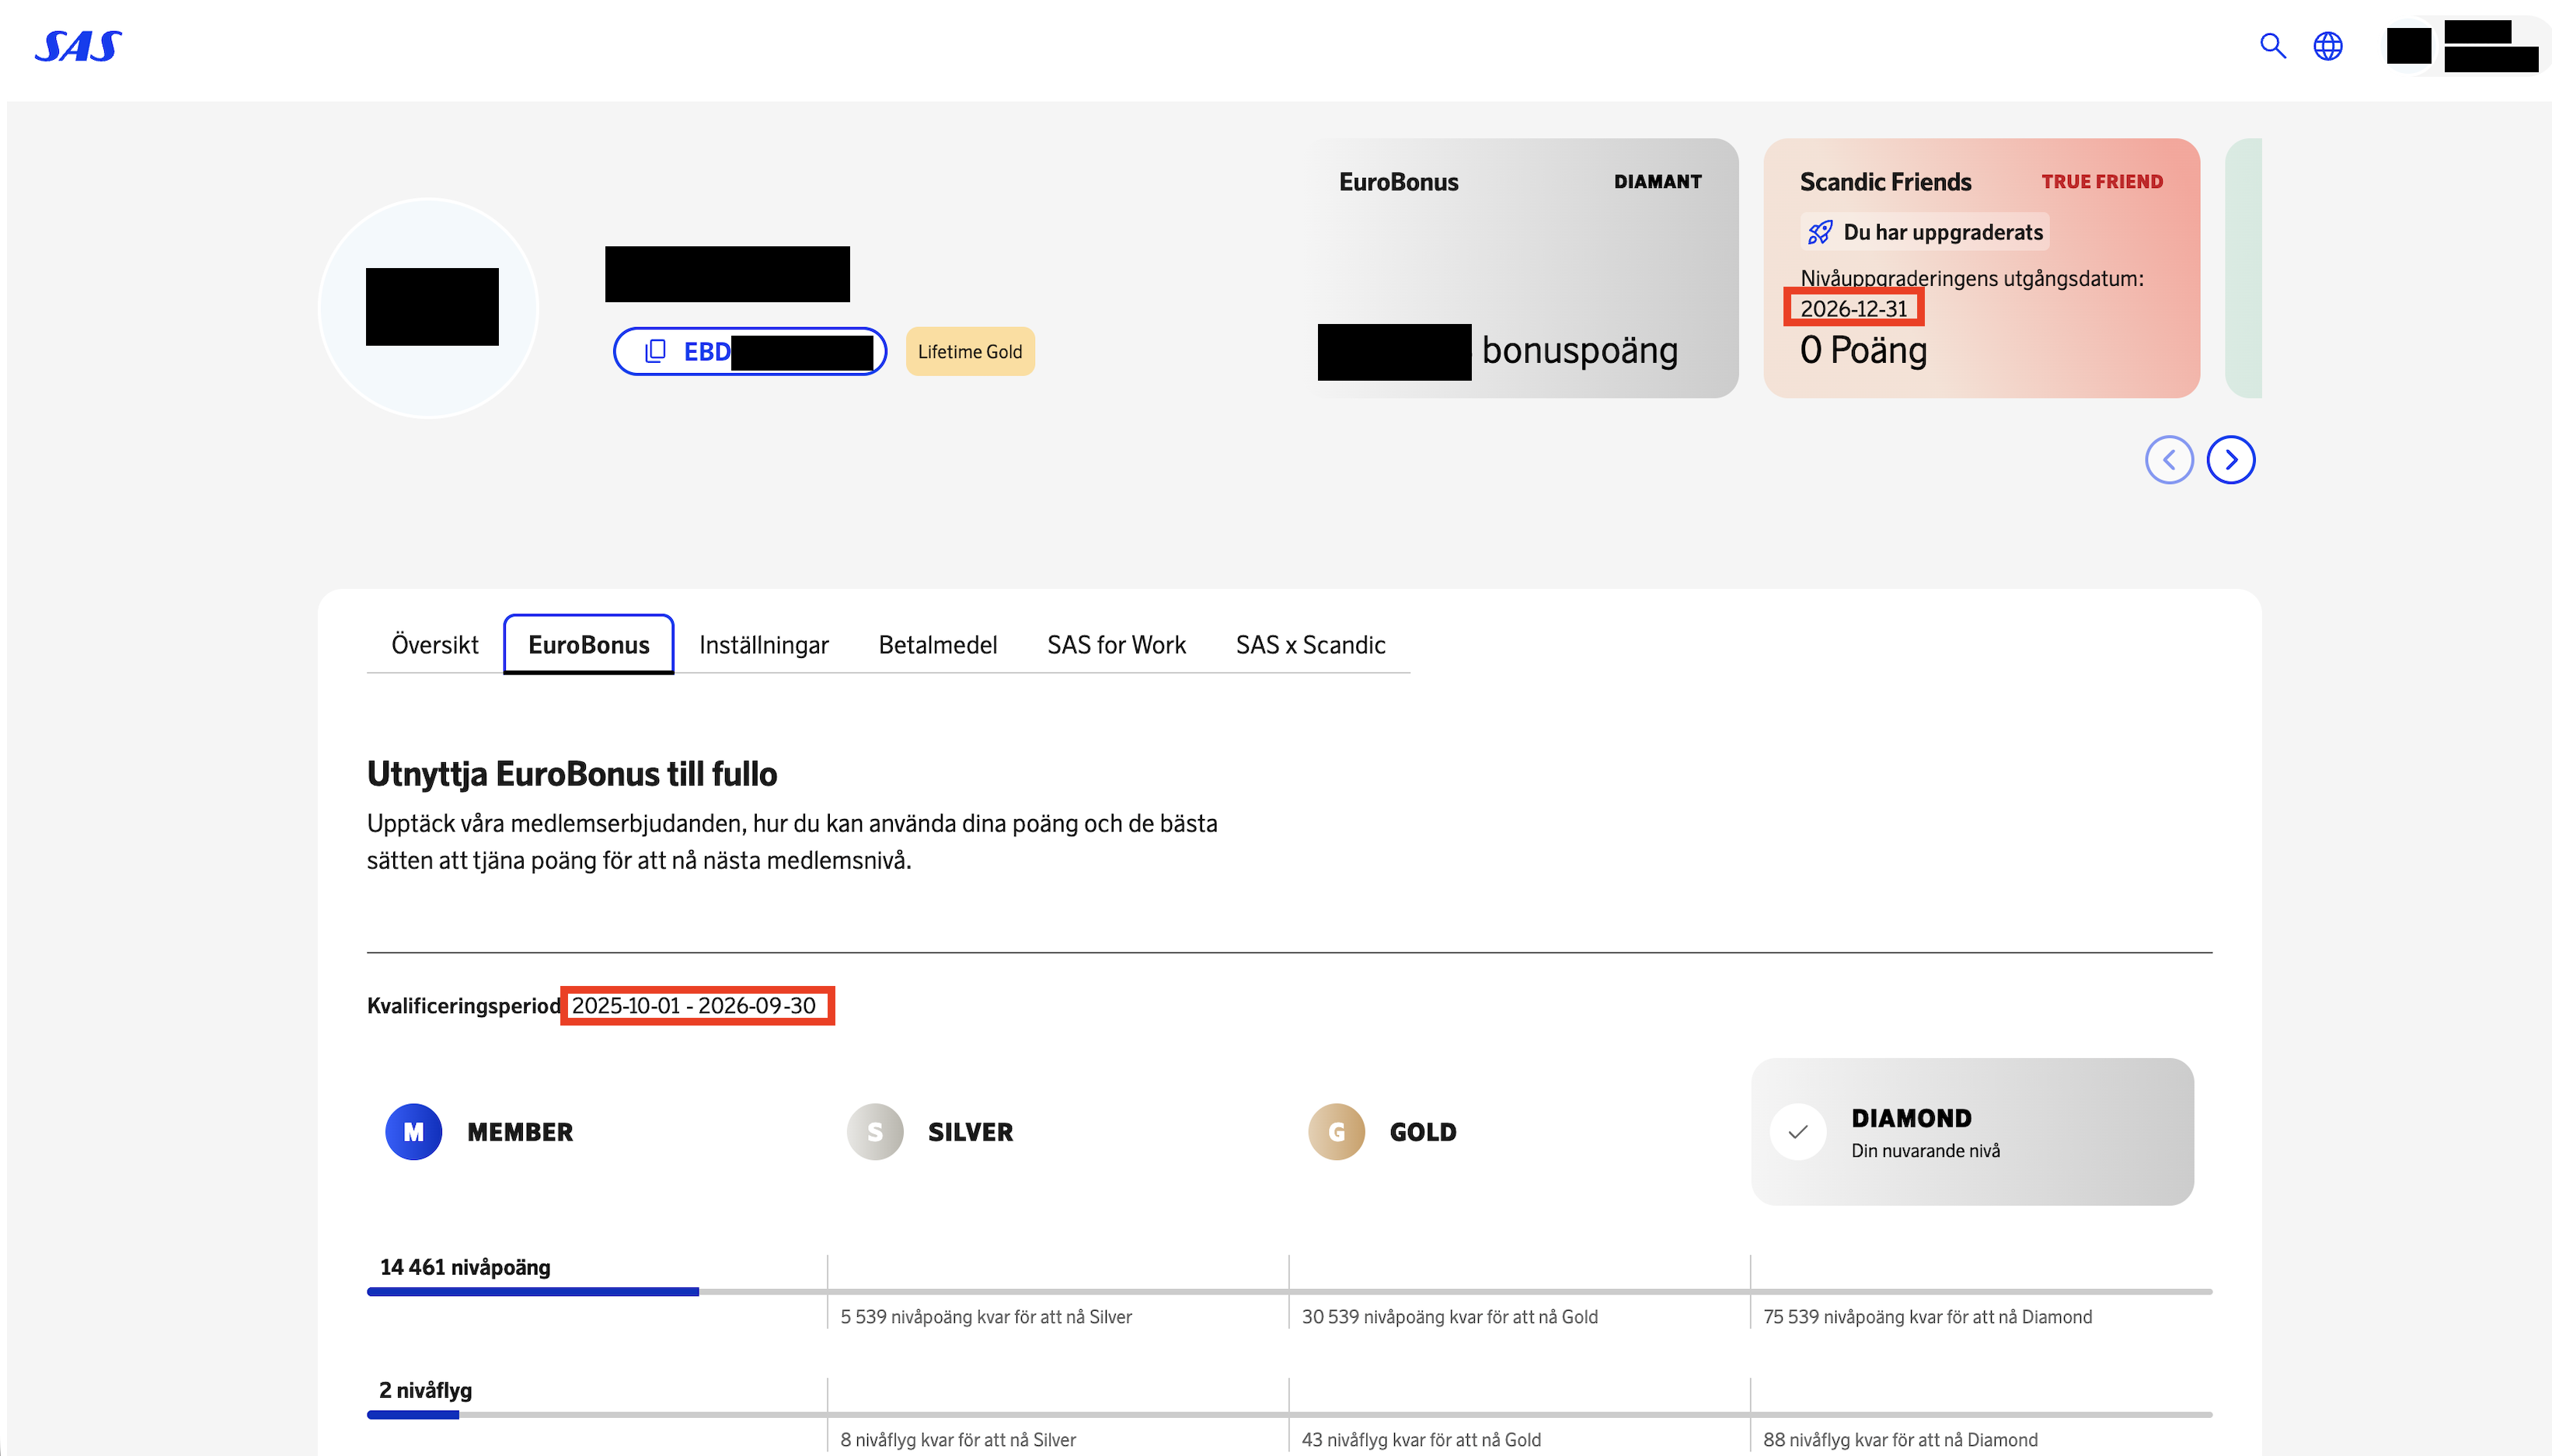Show next membership card
Viewport: 2552px width, 1456px height.
[x=2231, y=460]
